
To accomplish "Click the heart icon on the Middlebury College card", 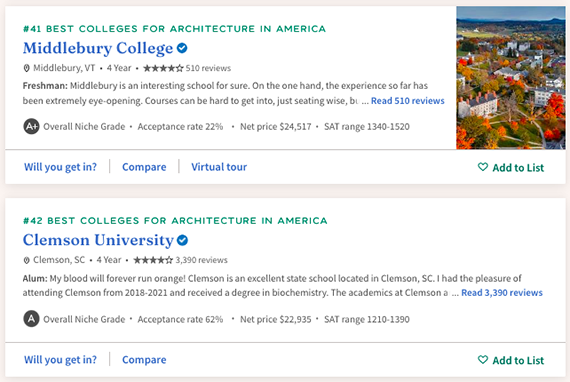I will click(x=483, y=167).
